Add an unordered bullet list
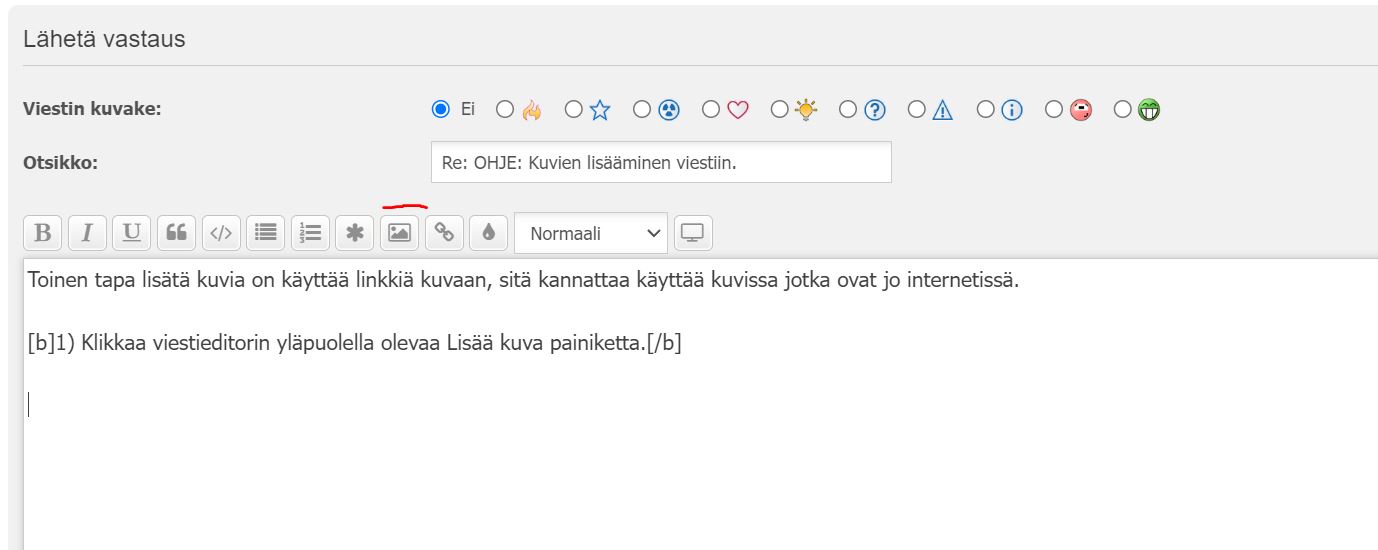The height and width of the screenshot is (550, 1378). coord(265,233)
